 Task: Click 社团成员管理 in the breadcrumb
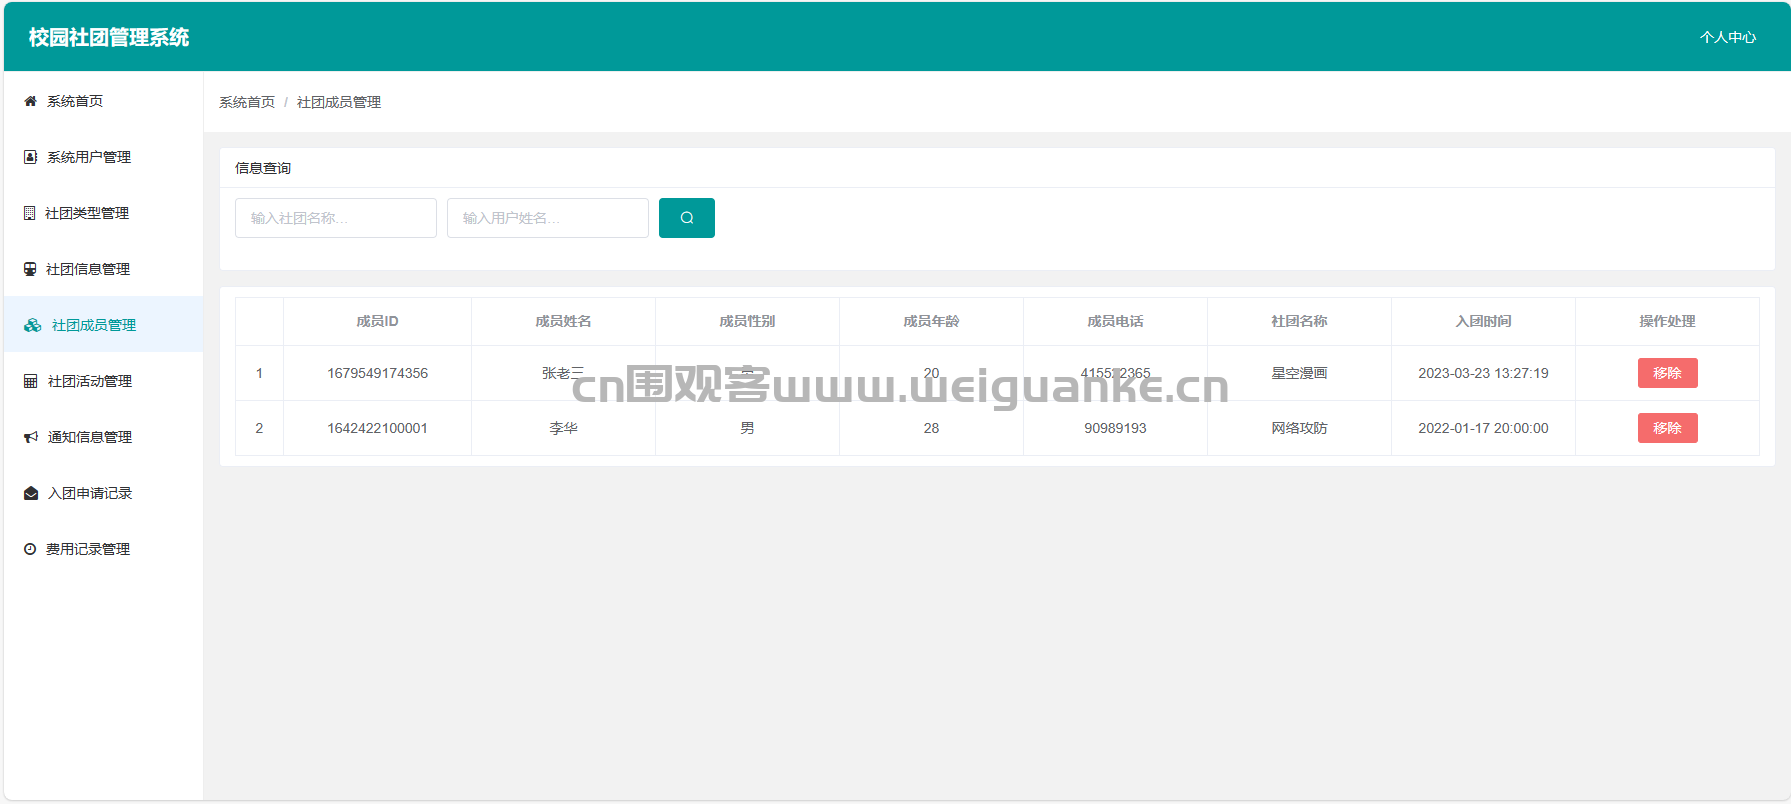(339, 102)
